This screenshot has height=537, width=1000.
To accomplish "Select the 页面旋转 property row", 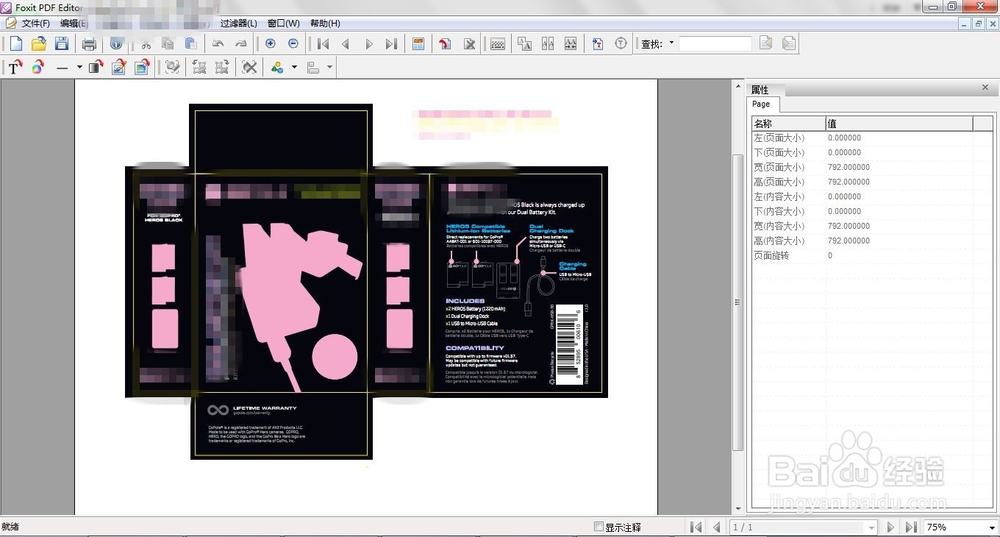I will pyautogui.click(x=872, y=255).
